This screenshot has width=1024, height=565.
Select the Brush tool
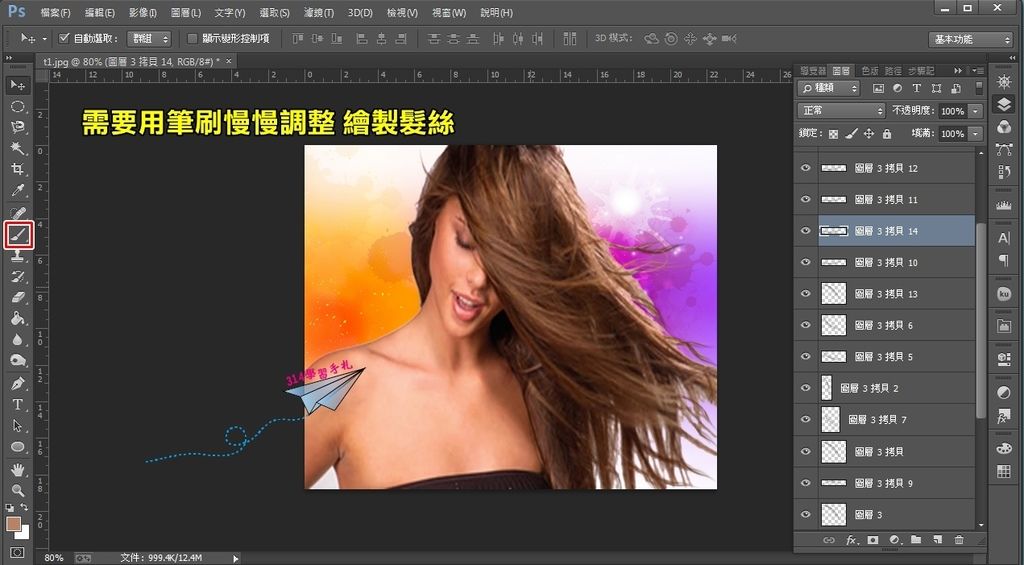tap(18, 234)
